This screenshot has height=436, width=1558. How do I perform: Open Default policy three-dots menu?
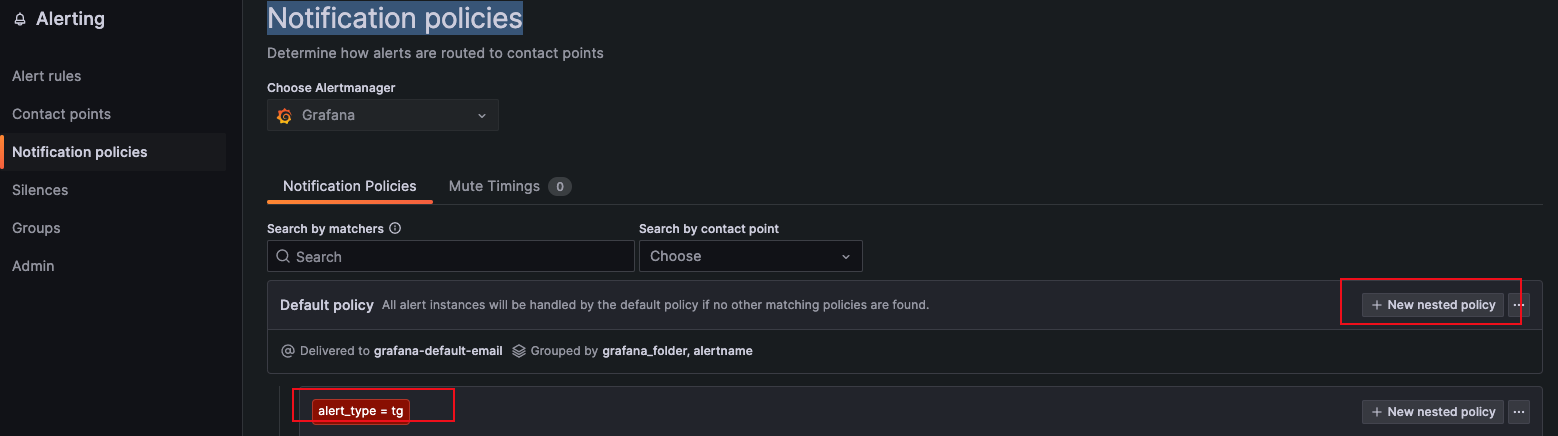point(1519,304)
